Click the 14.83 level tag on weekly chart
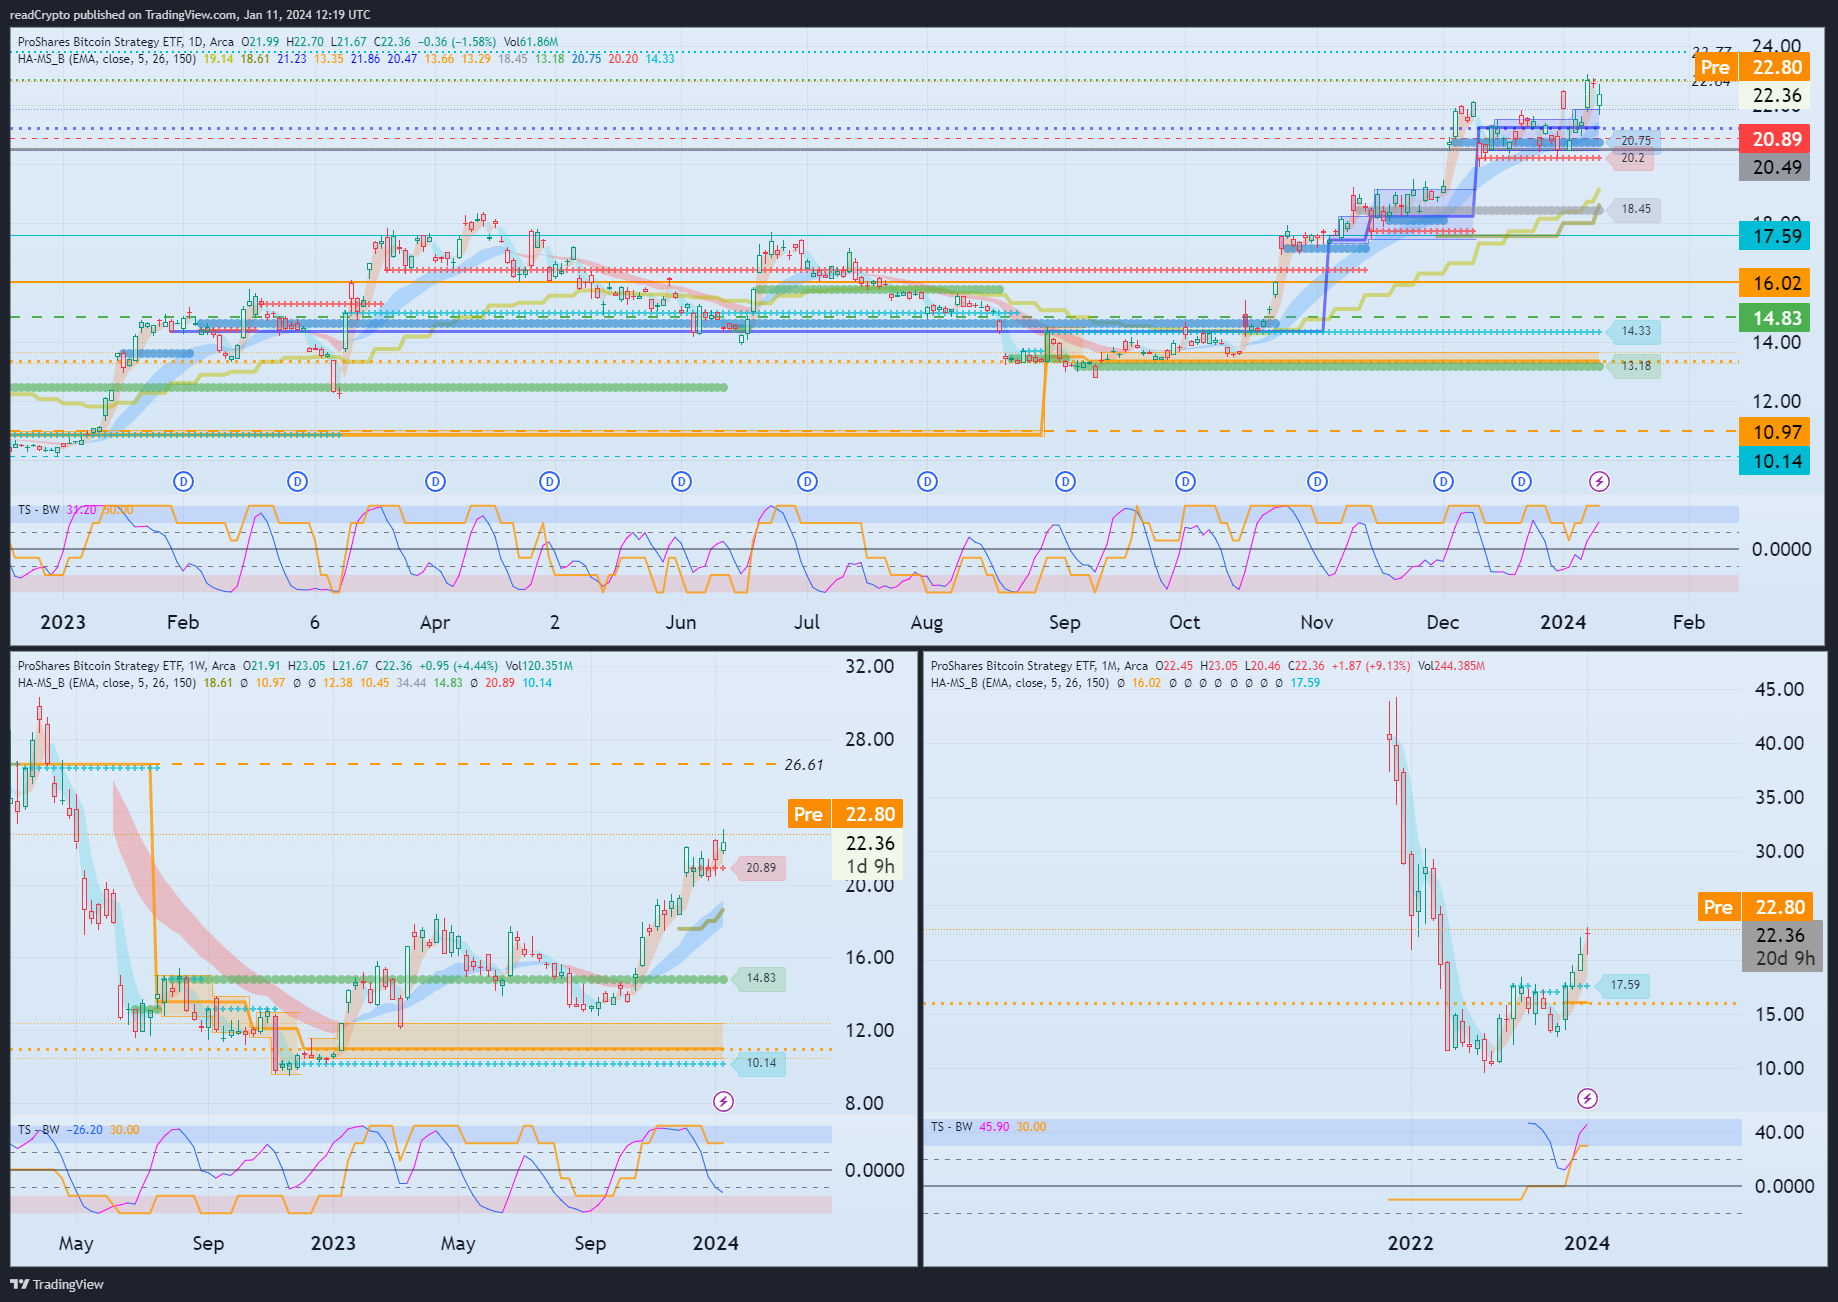The width and height of the screenshot is (1838, 1302). click(x=760, y=978)
